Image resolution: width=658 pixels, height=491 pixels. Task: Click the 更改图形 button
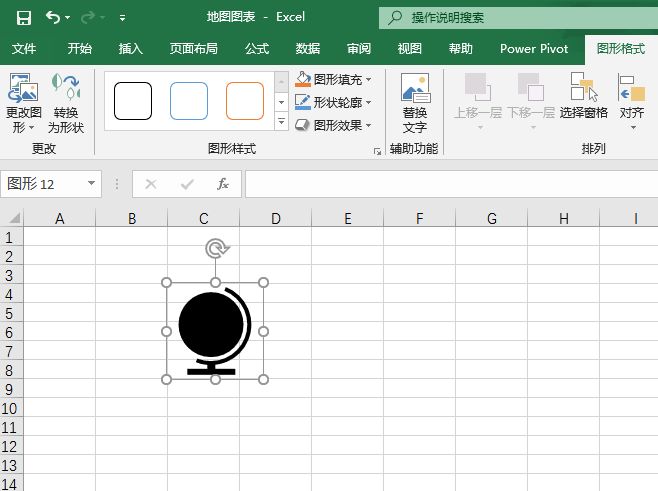24,103
